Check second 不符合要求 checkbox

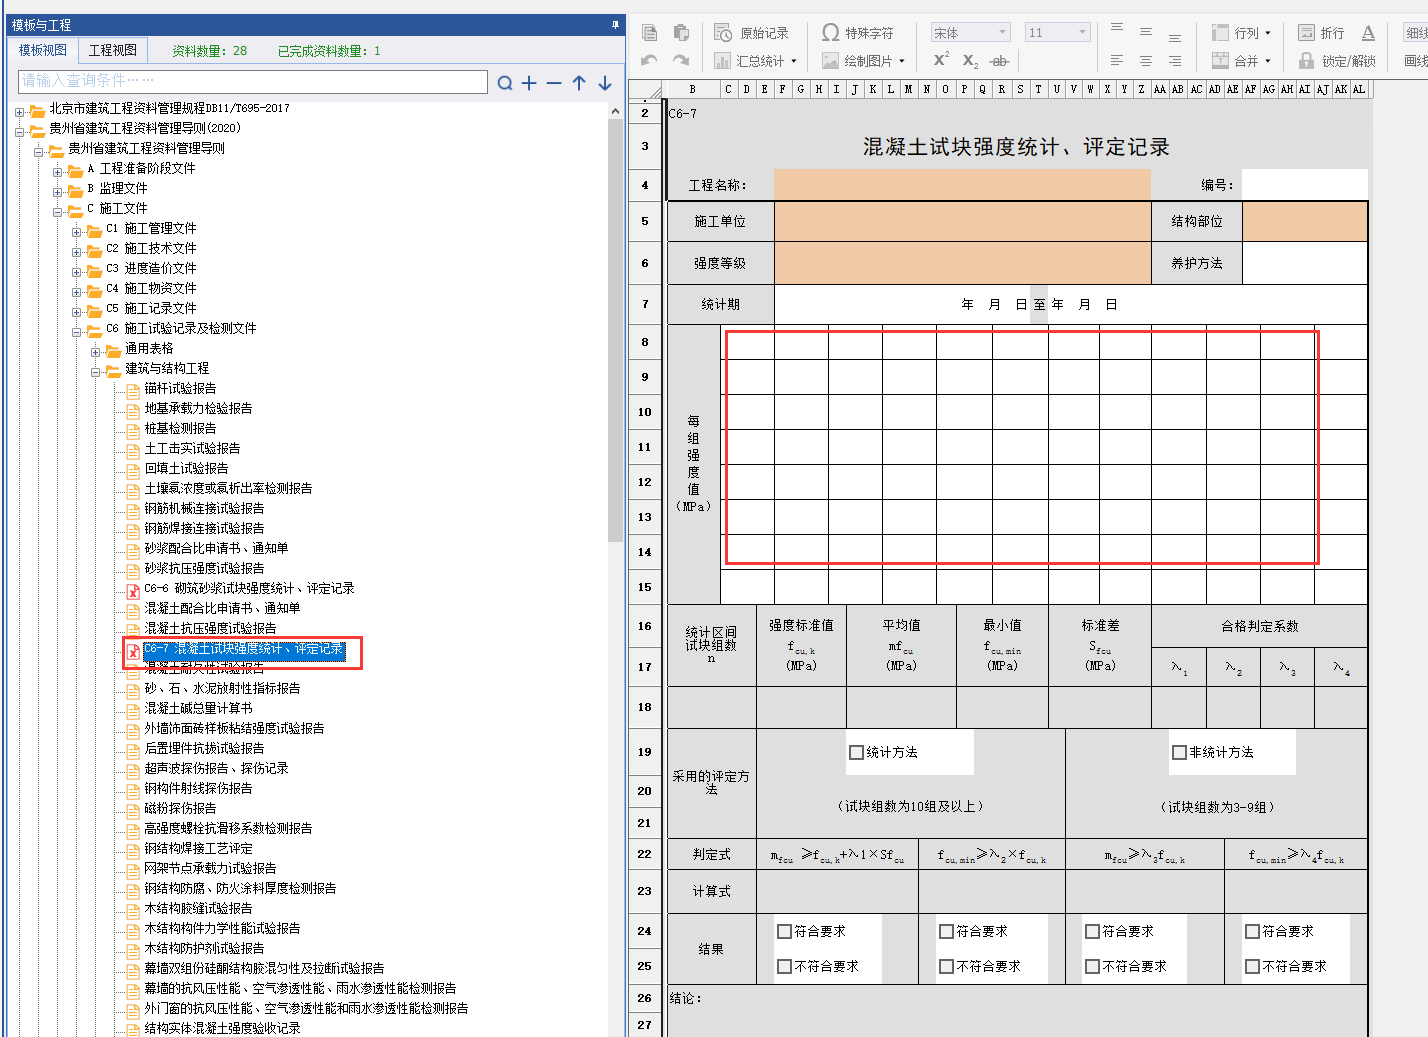pyautogui.click(x=946, y=966)
